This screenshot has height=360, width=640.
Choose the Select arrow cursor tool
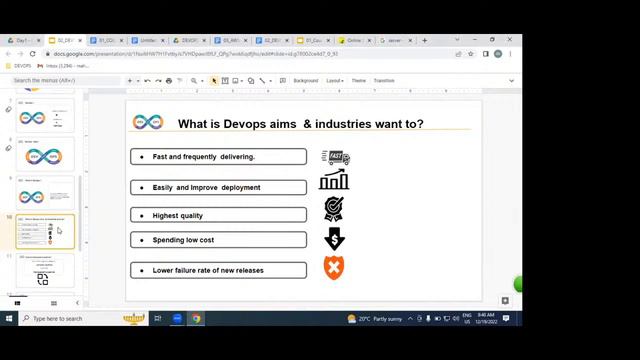[214, 81]
